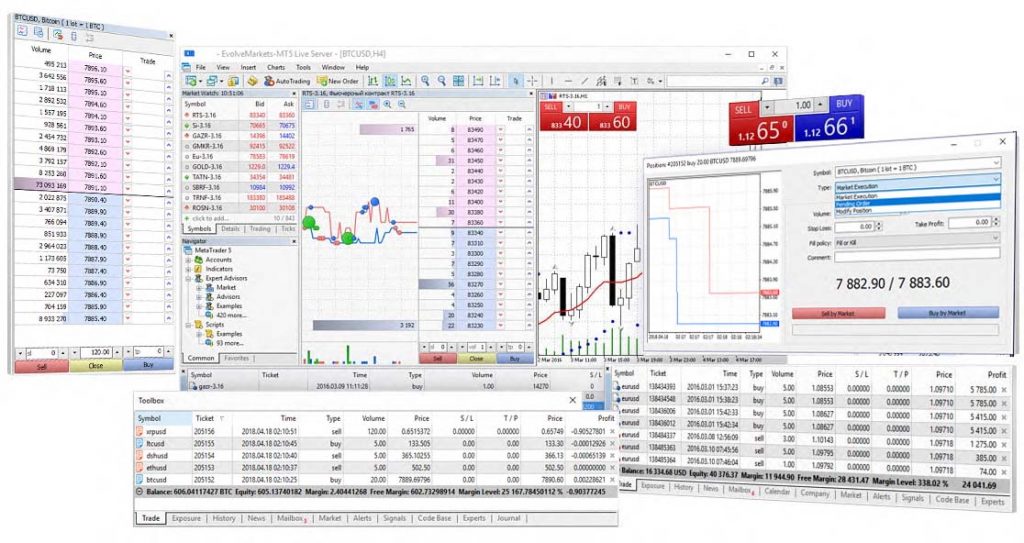Close the xrpusd position with its X
The width and height of the screenshot is (1024, 543).
coord(612,431)
